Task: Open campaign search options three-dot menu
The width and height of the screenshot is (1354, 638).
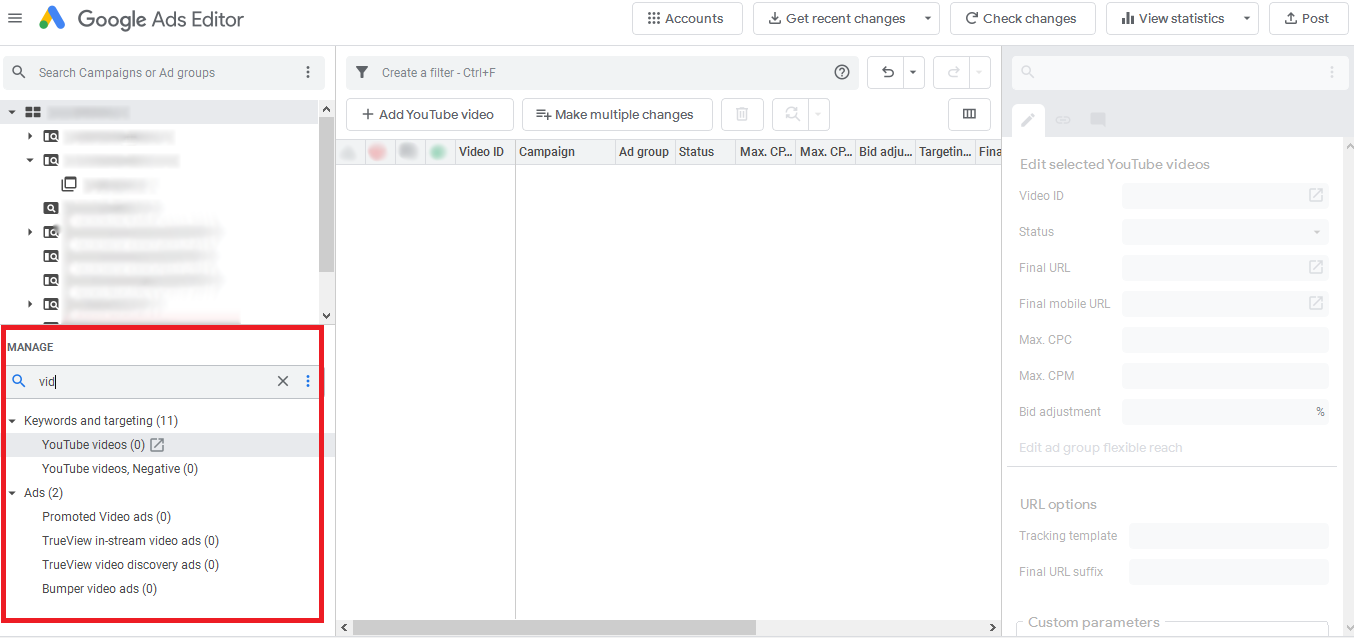Action: coord(308,73)
